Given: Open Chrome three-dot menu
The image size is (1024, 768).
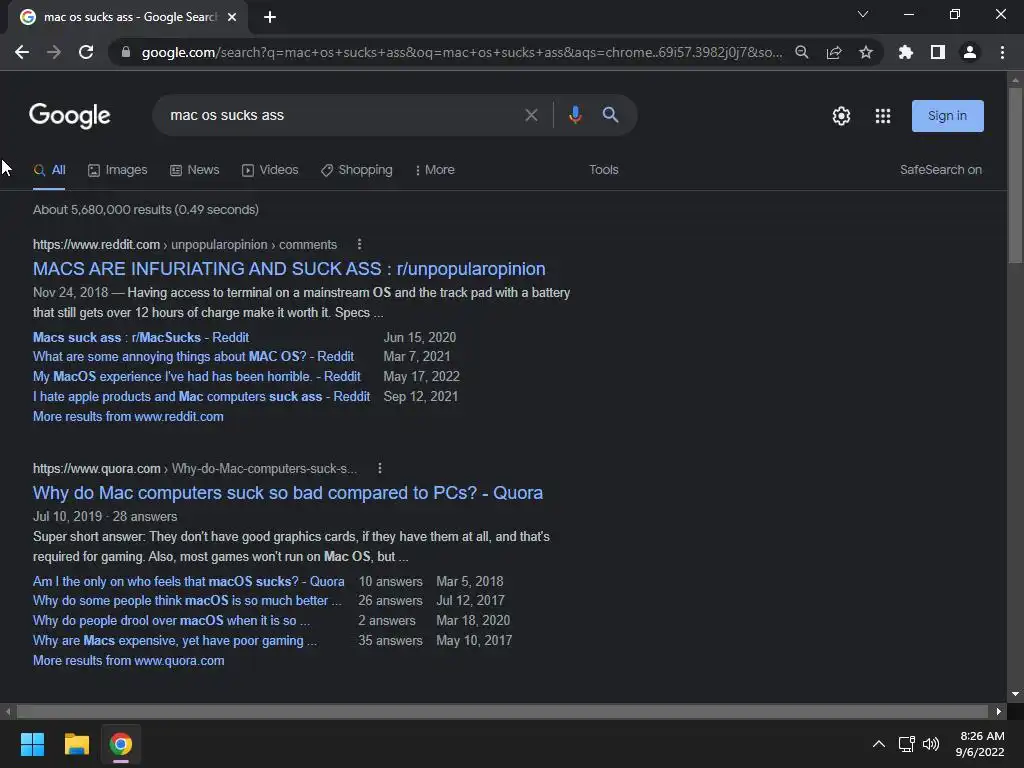Looking at the screenshot, I should (1002, 52).
